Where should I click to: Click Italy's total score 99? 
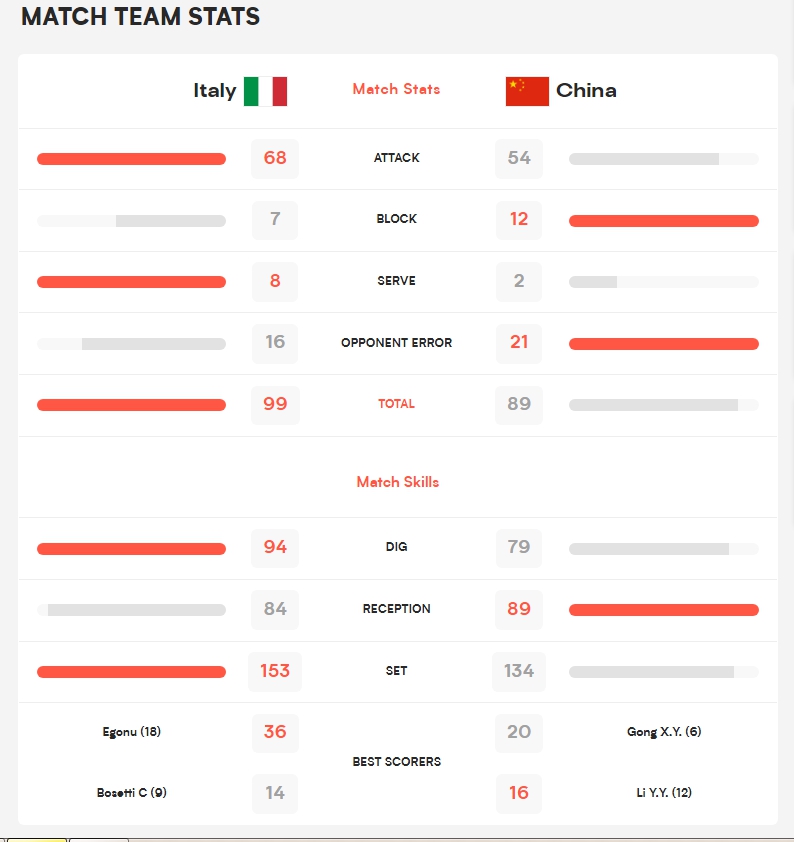[x=275, y=404]
